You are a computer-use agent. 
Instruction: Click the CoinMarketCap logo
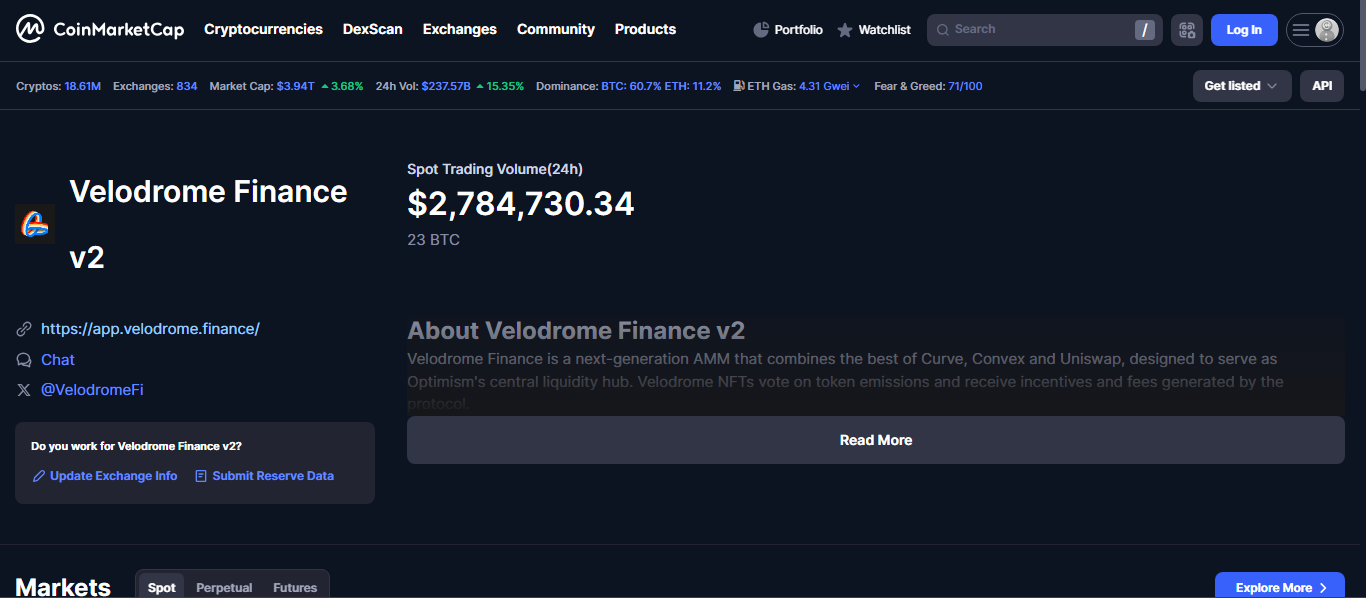[100, 30]
